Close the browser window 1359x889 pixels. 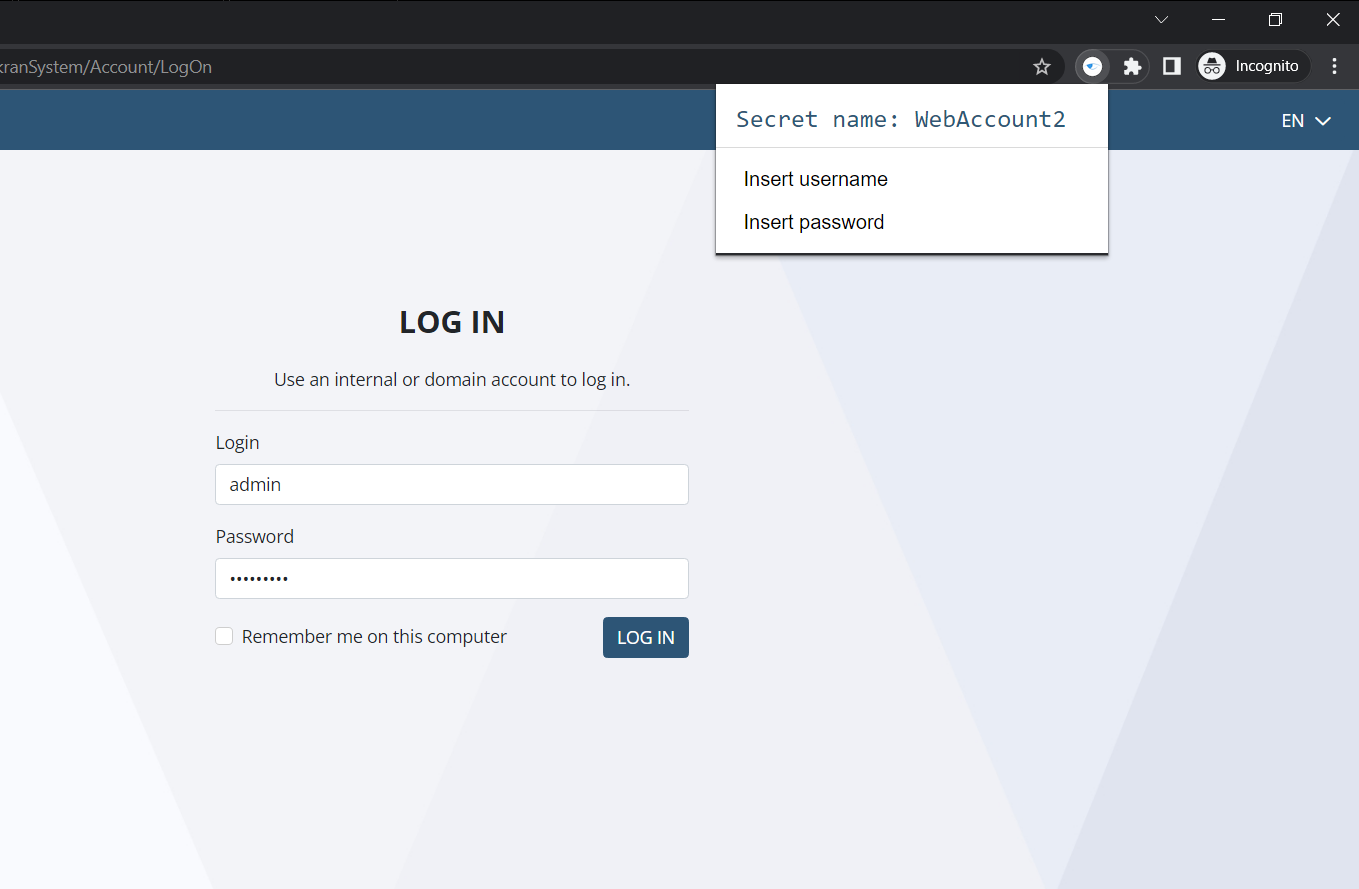(x=1332, y=20)
